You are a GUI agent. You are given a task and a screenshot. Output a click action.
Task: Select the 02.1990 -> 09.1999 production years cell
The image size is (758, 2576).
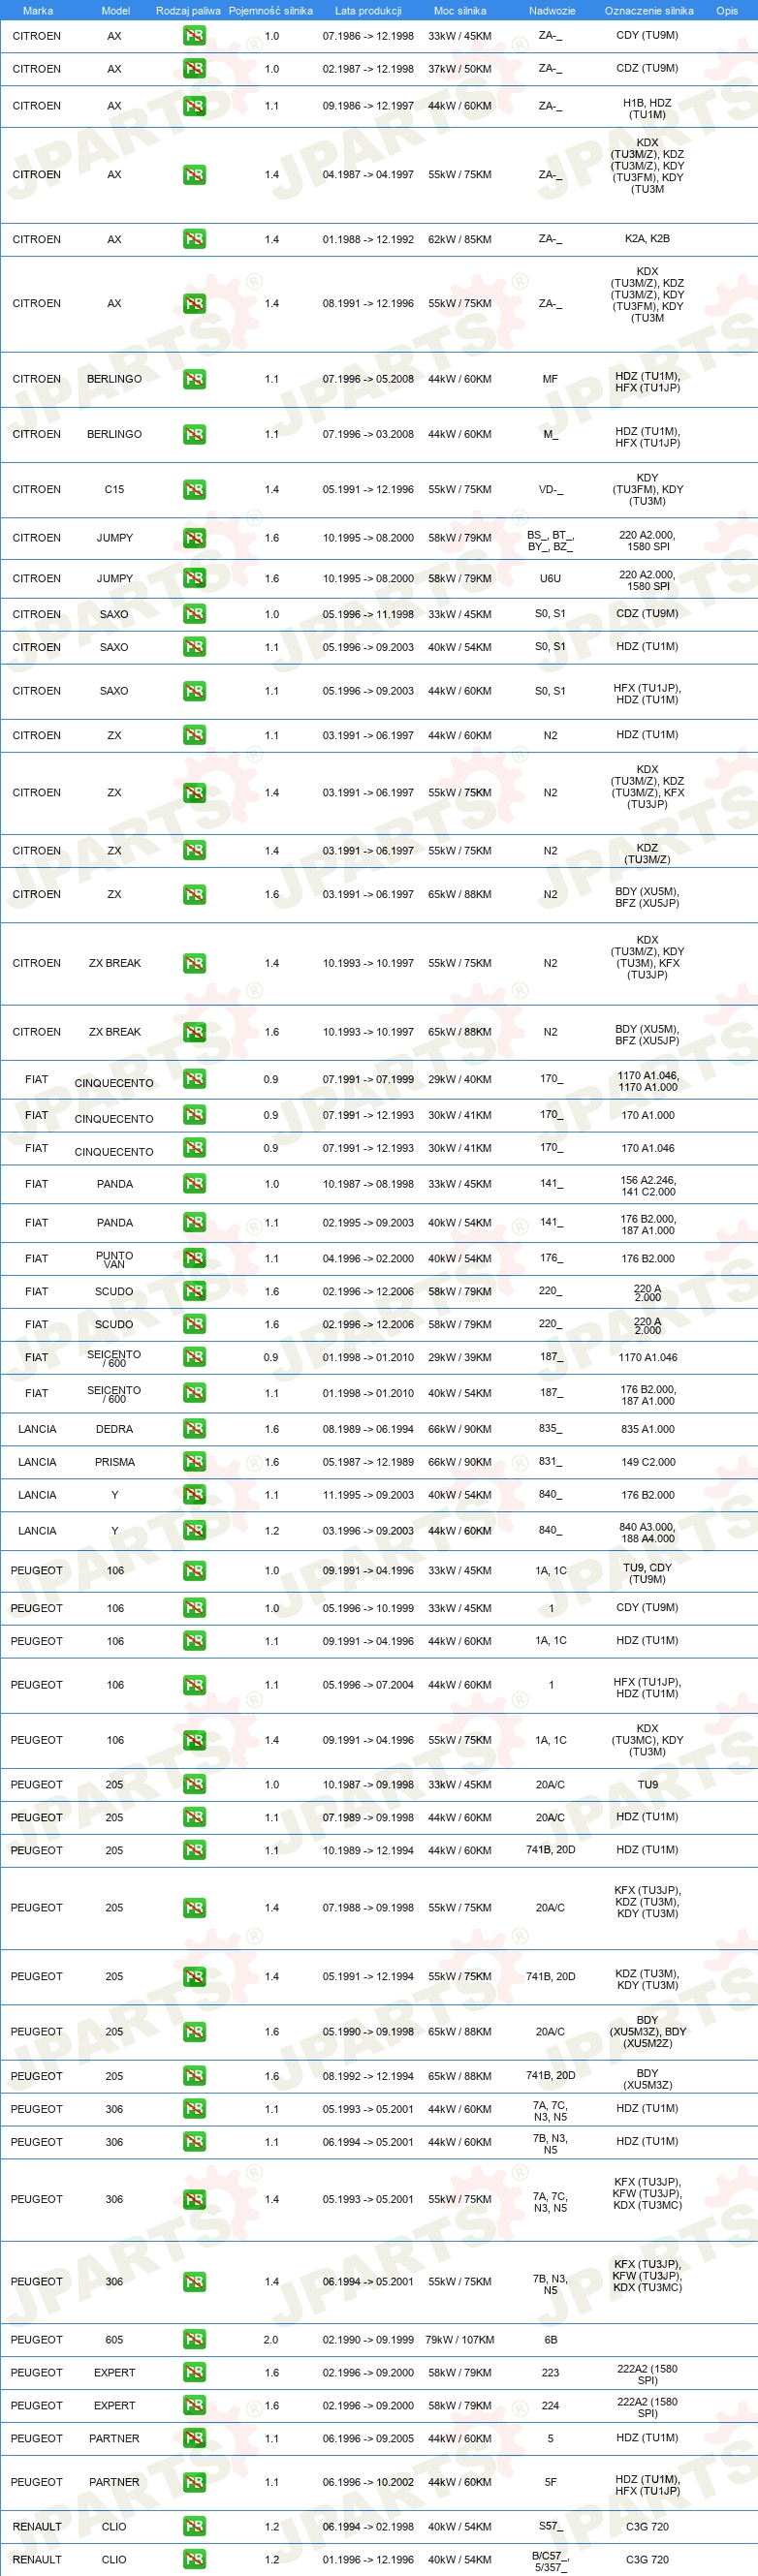tap(368, 2341)
